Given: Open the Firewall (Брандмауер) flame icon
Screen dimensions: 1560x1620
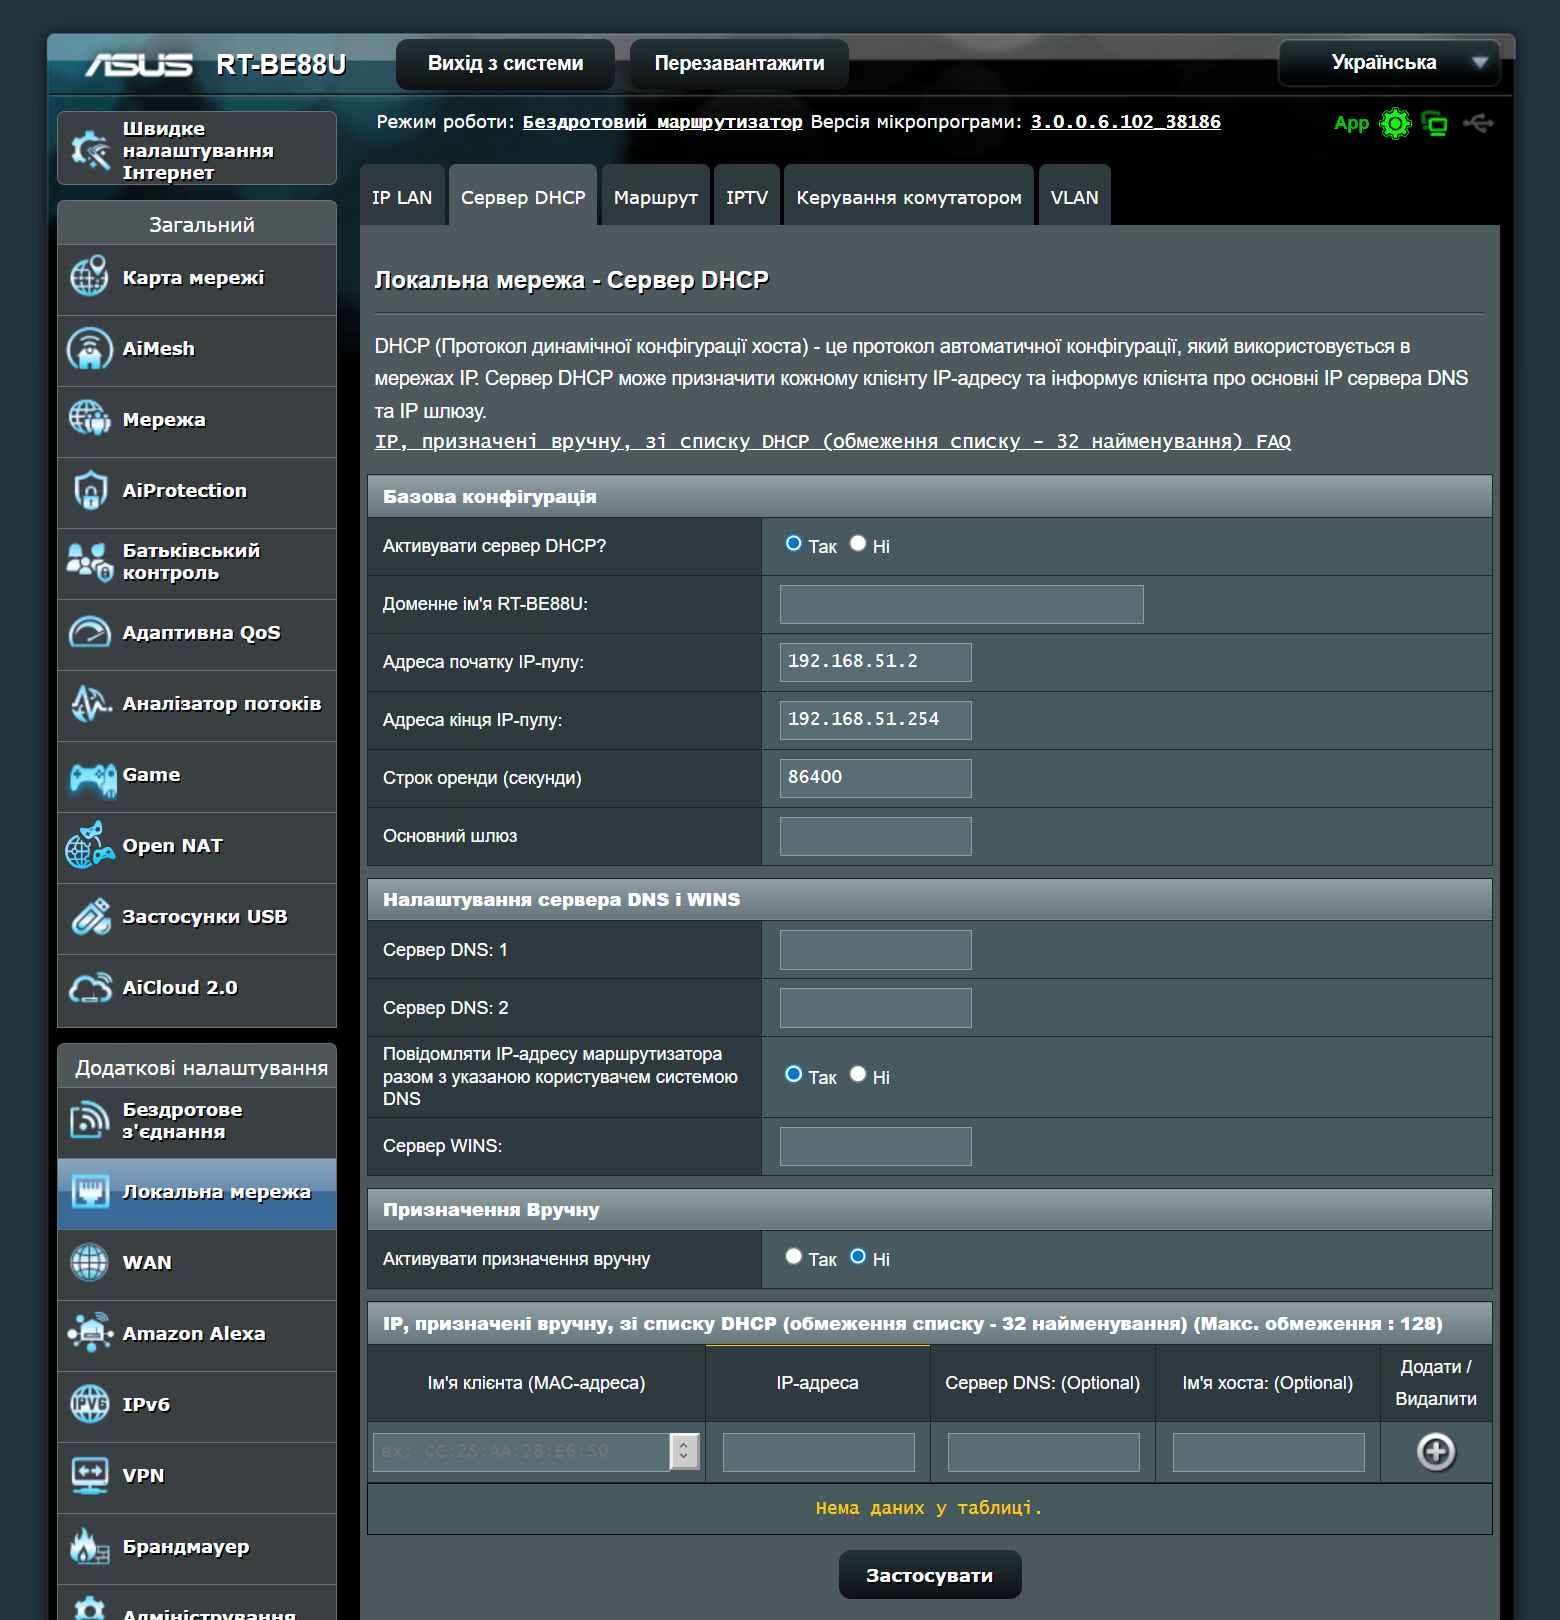Looking at the screenshot, I should (90, 1547).
